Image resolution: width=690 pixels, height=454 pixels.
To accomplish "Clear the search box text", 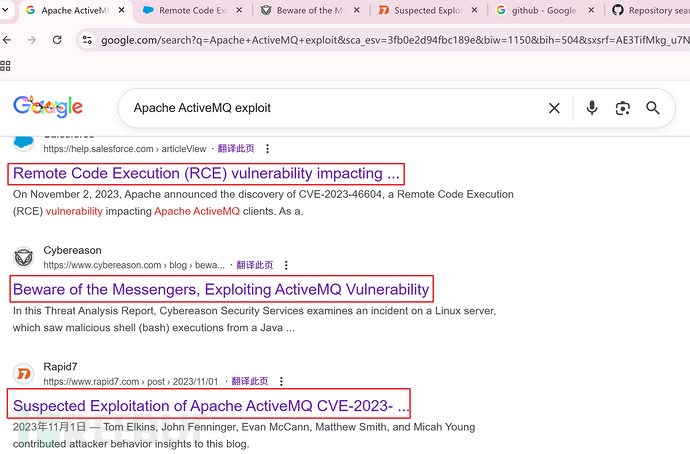I will pyautogui.click(x=554, y=108).
